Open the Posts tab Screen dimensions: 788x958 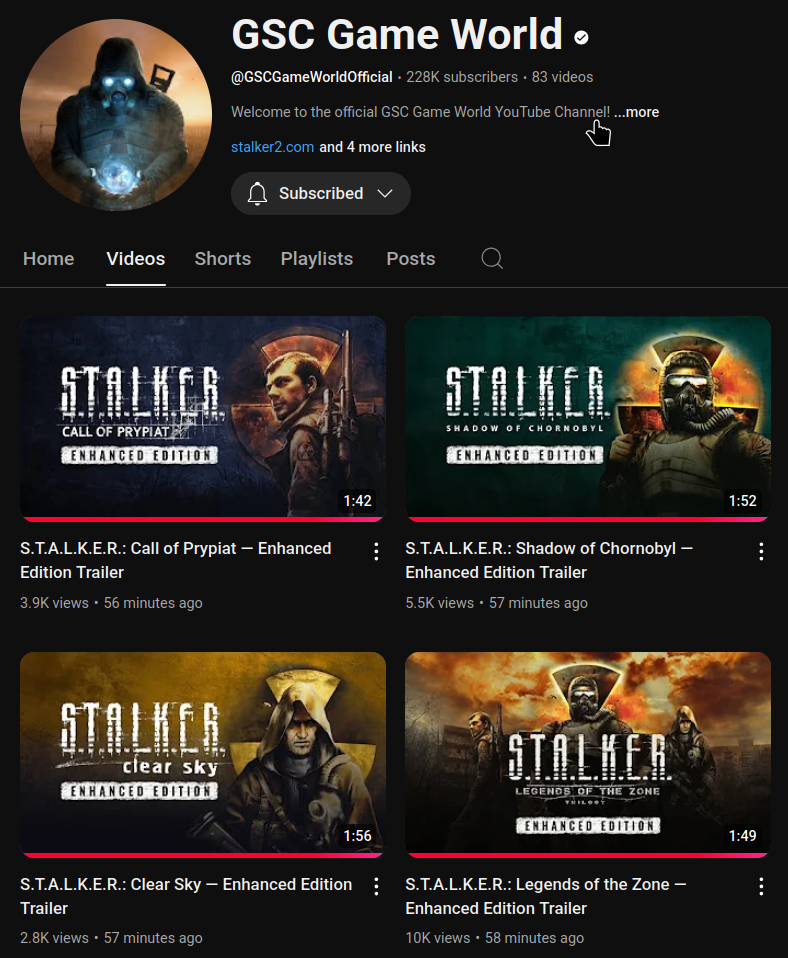point(410,258)
